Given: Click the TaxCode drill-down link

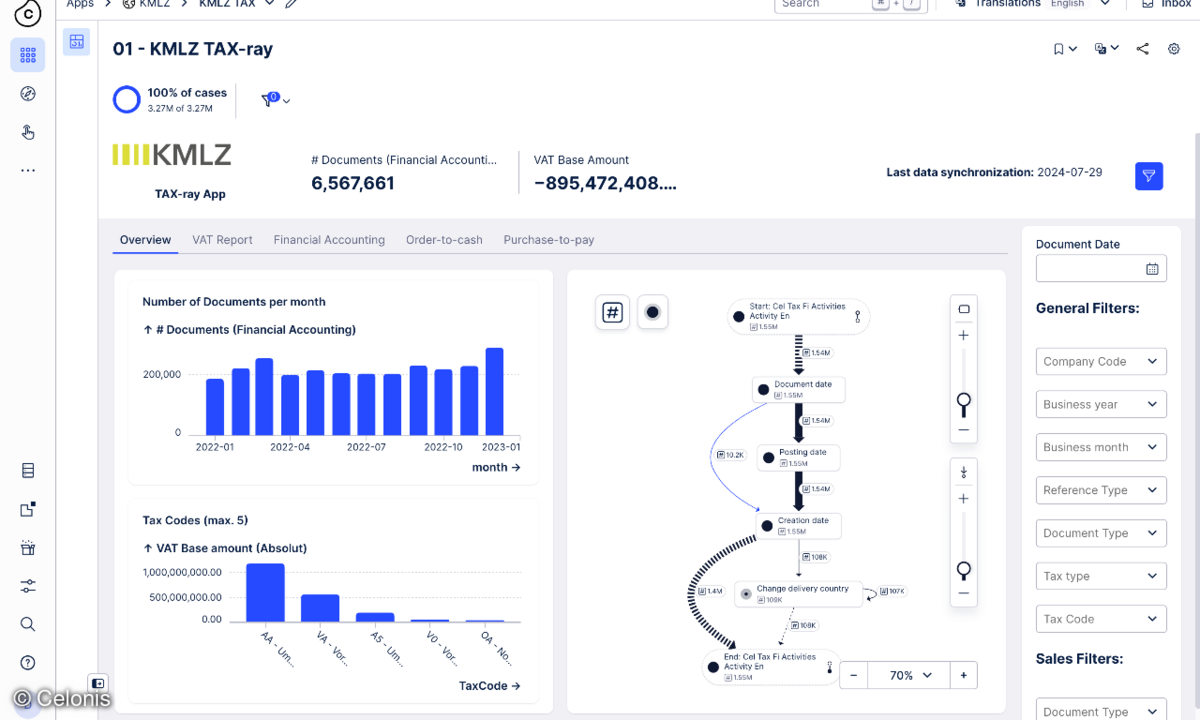Looking at the screenshot, I should point(490,686).
